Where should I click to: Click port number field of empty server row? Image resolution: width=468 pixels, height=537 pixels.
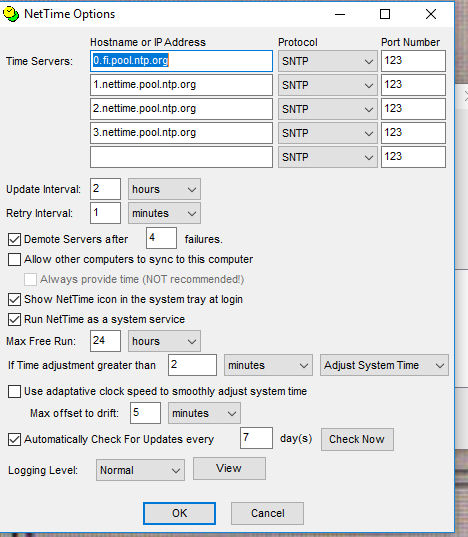pyautogui.click(x=413, y=157)
